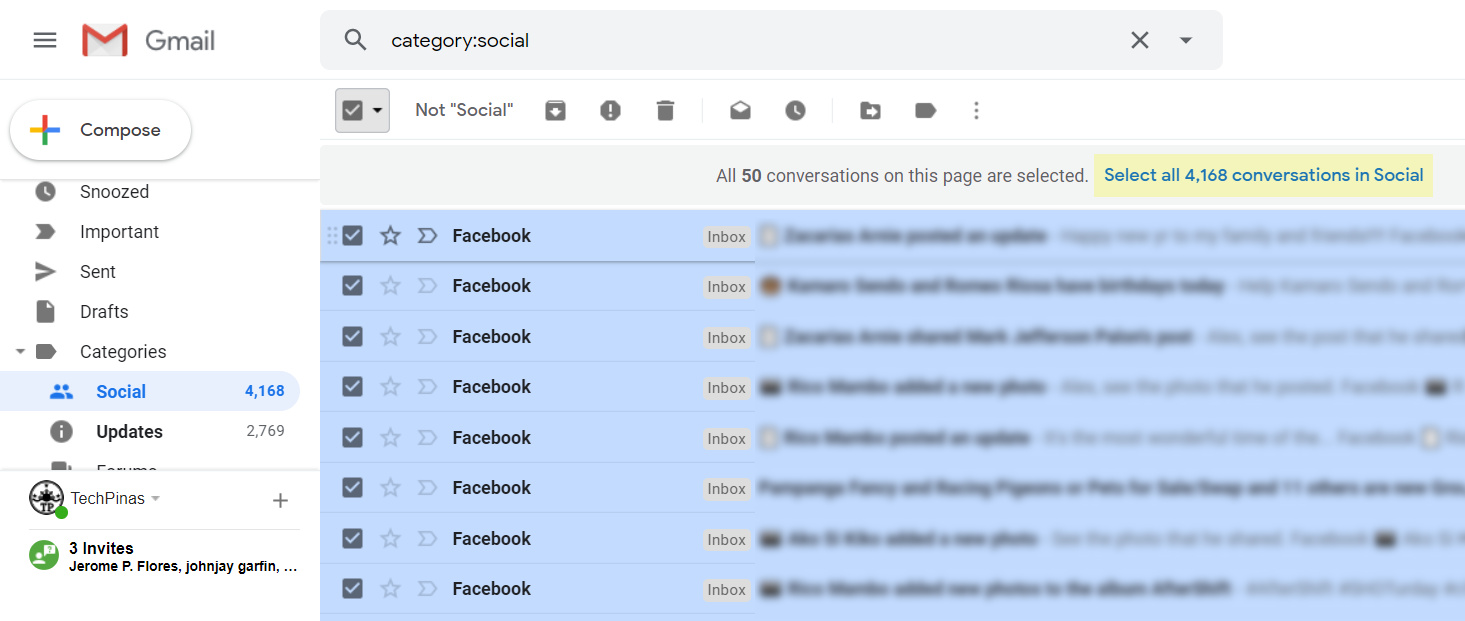The image size is (1465, 621).
Task: Toggle the select-all checkbox in toolbar
Action: (x=352, y=110)
